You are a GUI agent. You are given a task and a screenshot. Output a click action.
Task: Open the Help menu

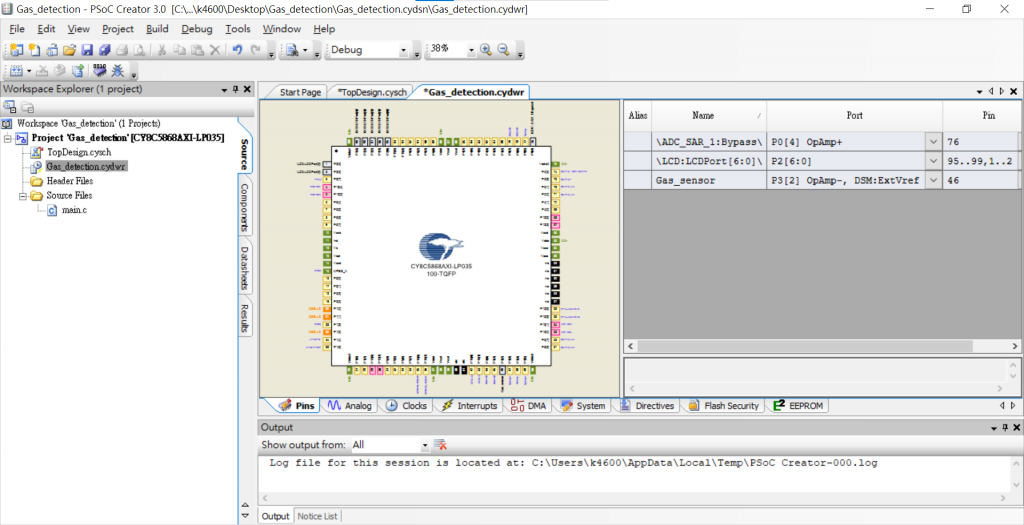pyautogui.click(x=324, y=29)
